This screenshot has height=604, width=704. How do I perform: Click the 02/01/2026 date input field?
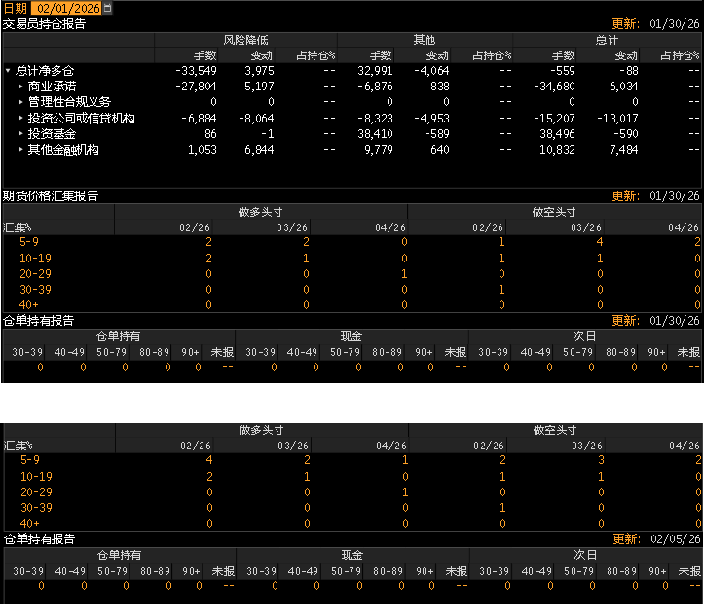point(66,8)
